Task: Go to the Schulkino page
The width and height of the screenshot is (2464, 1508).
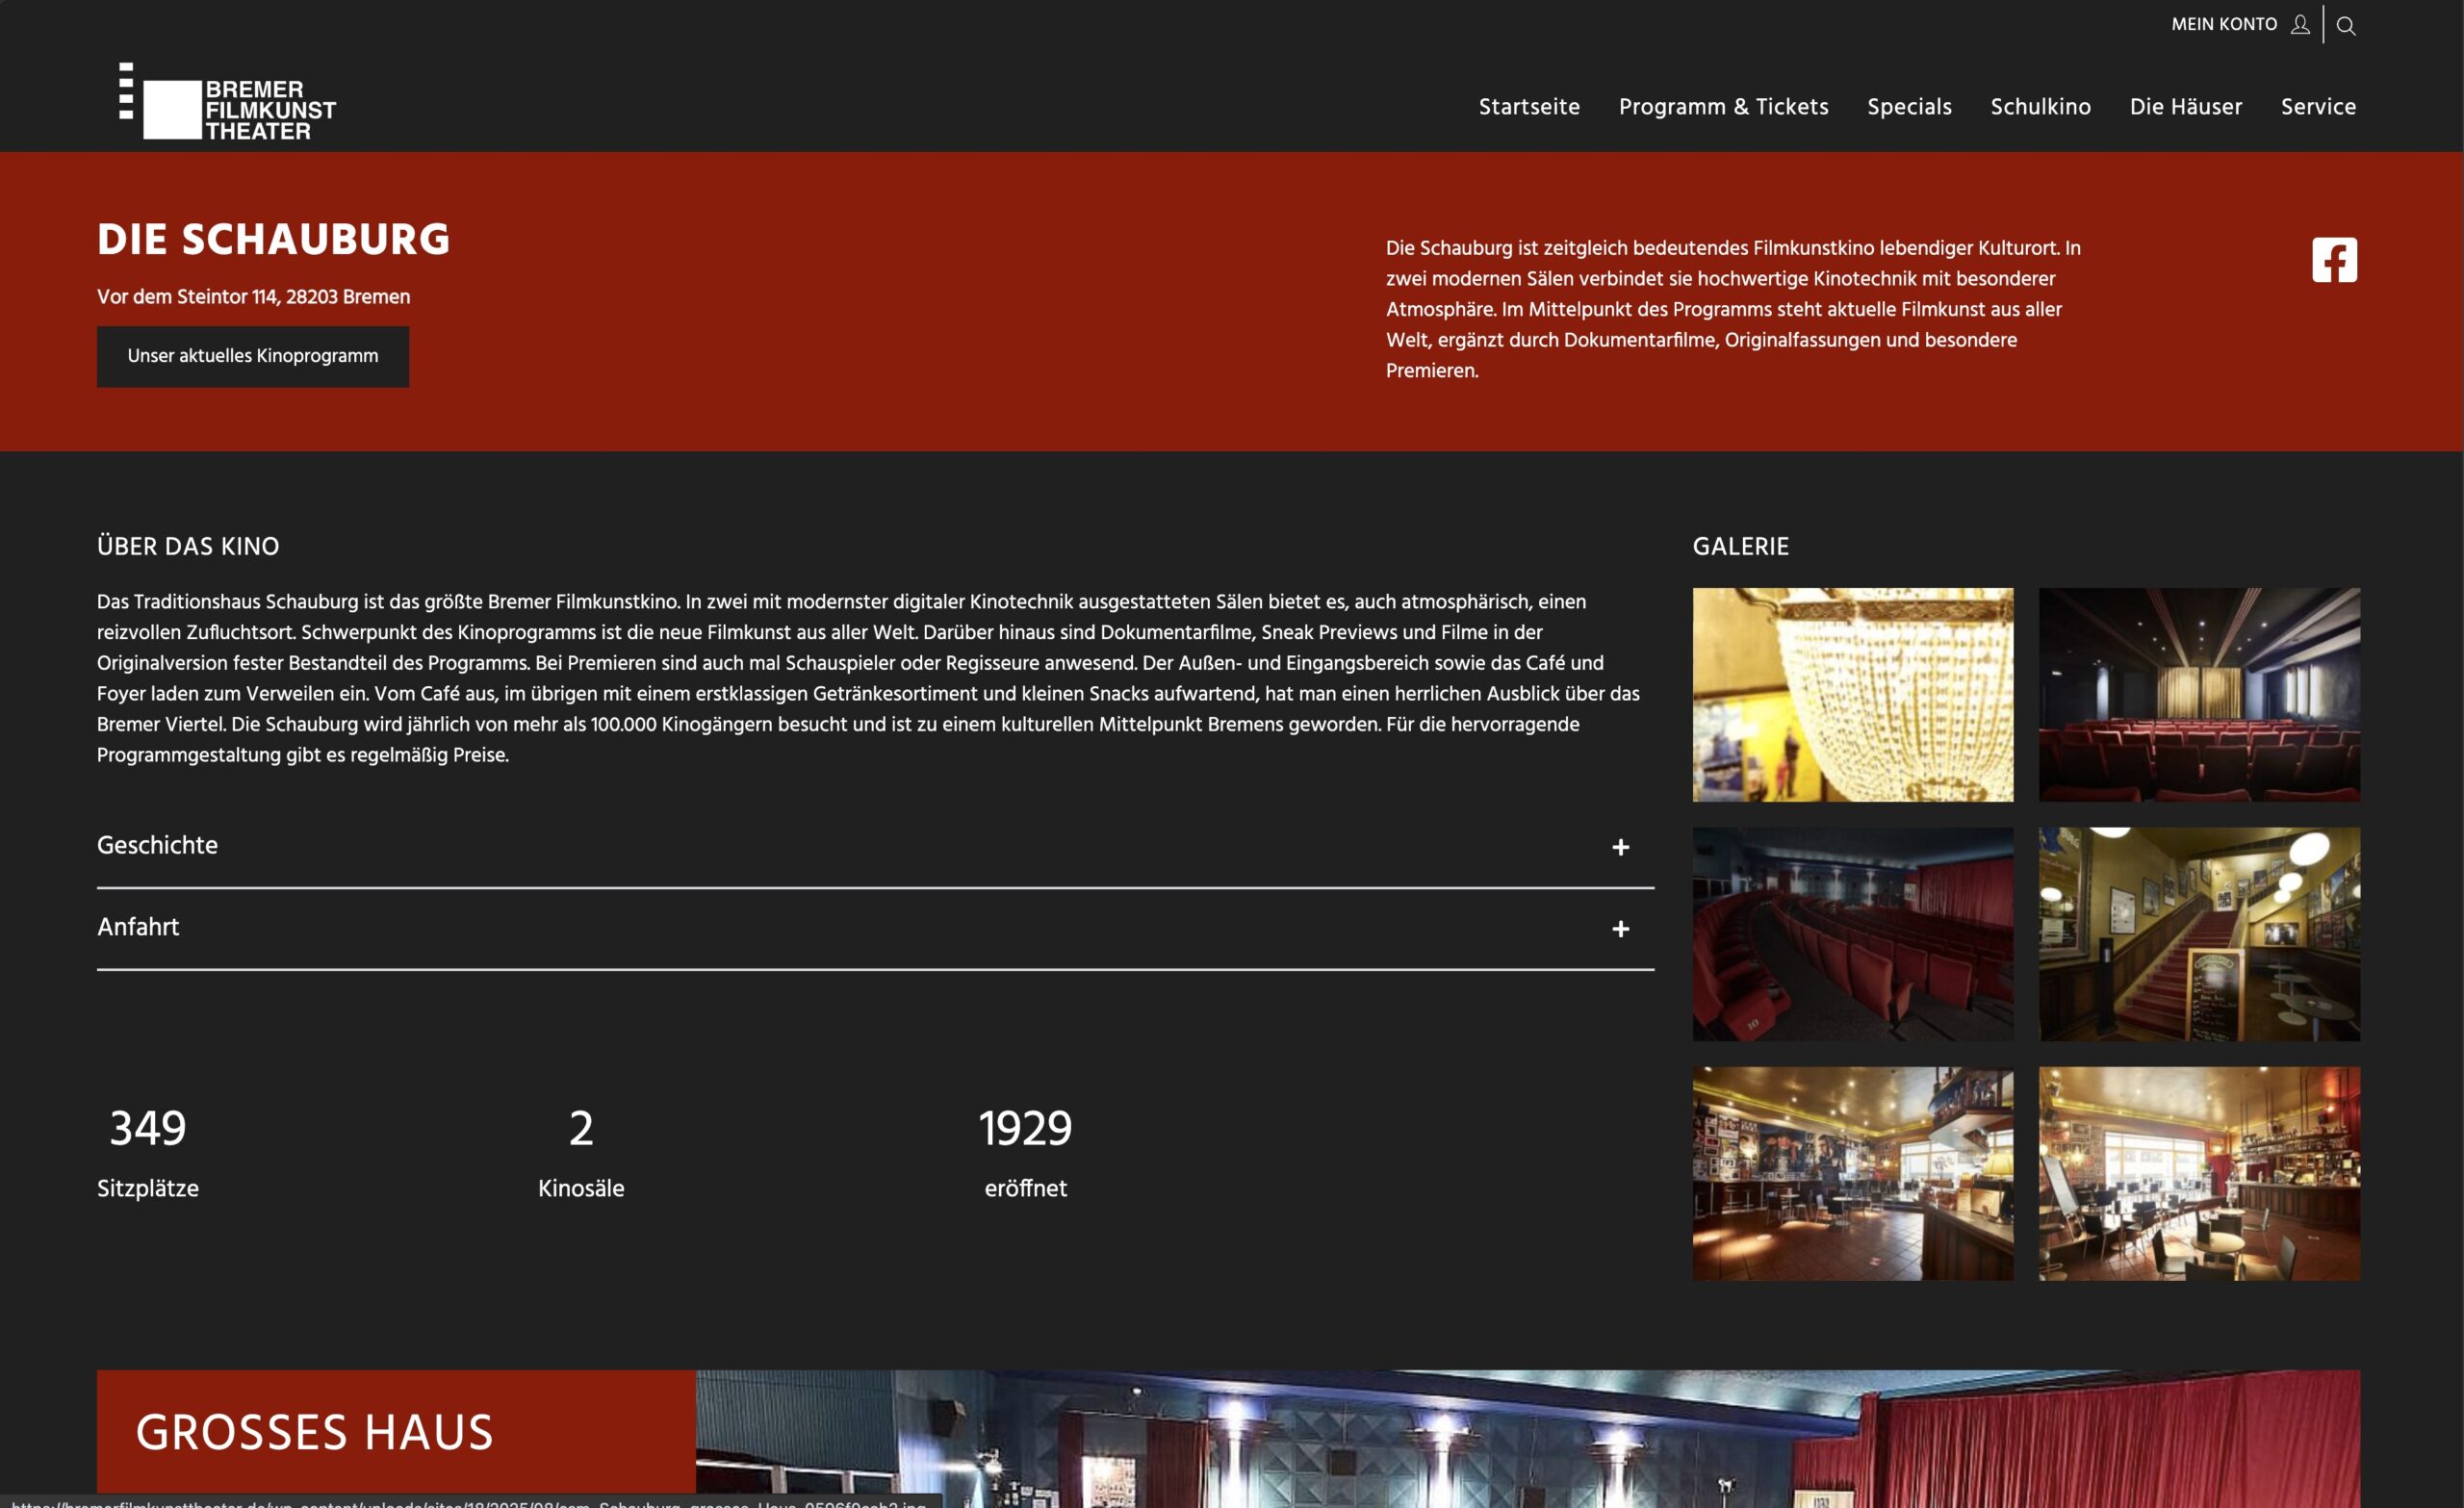Action: (2040, 107)
